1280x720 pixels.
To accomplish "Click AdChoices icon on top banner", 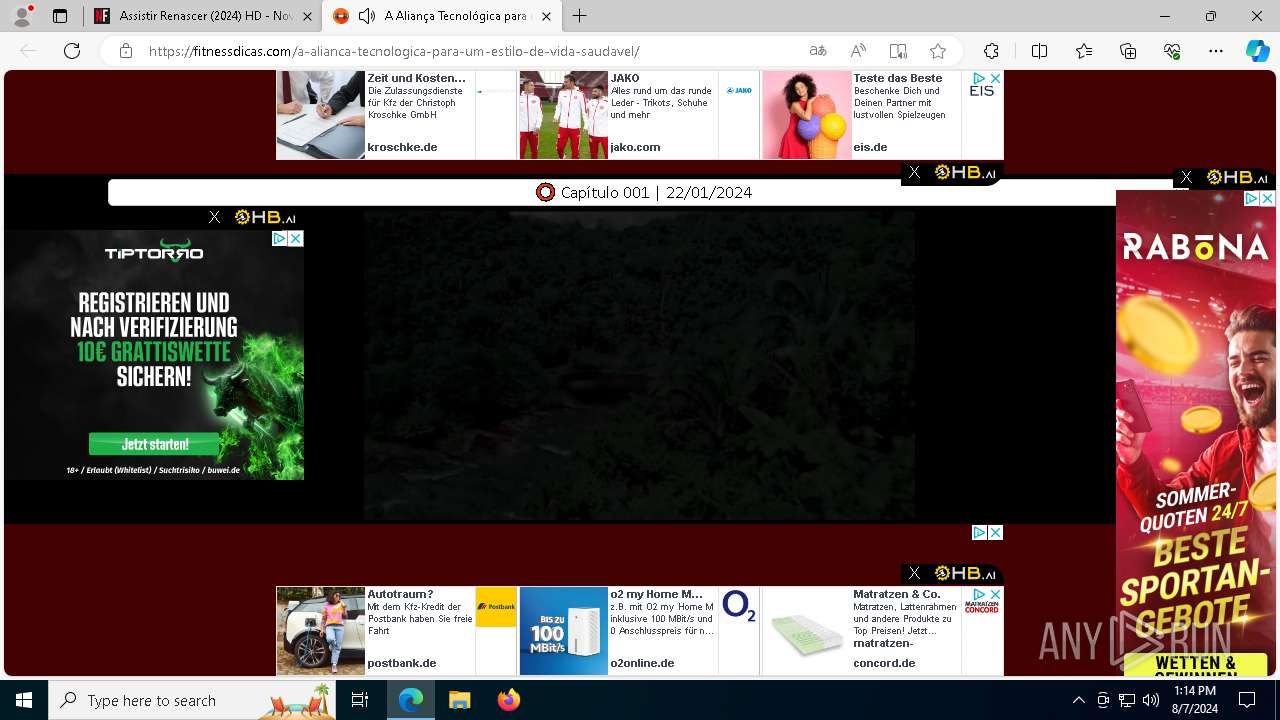I will coord(980,78).
